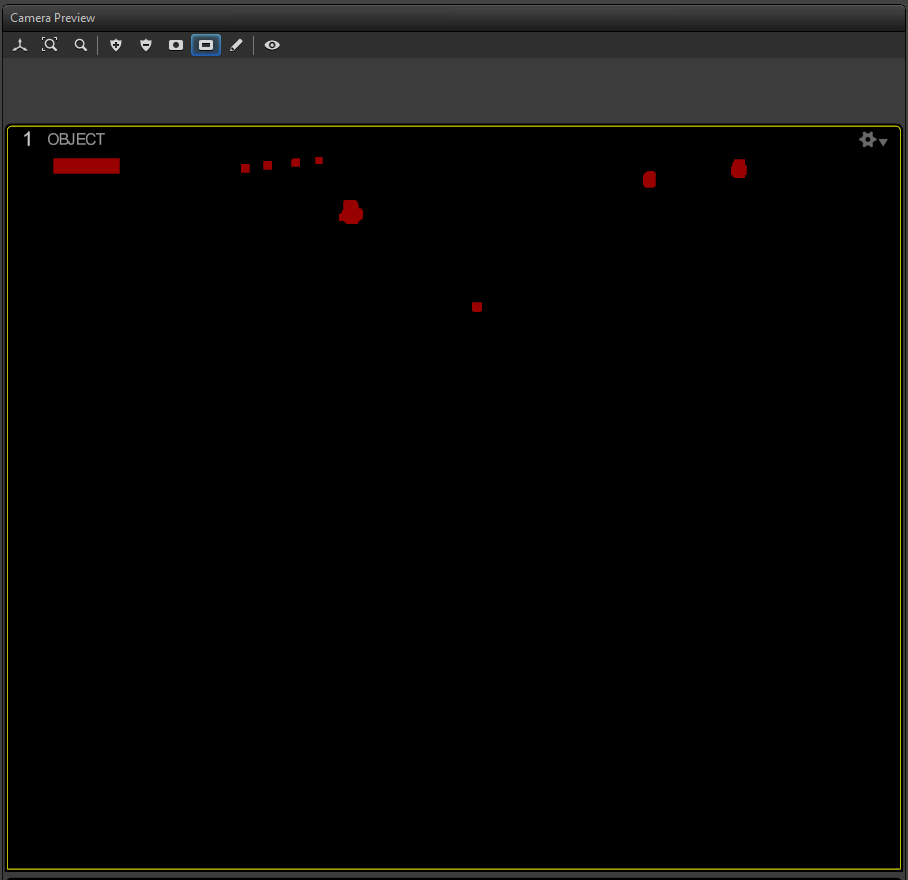Click the Camera Preview panel title
Image resolution: width=908 pixels, height=880 pixels.
(53, 18)
